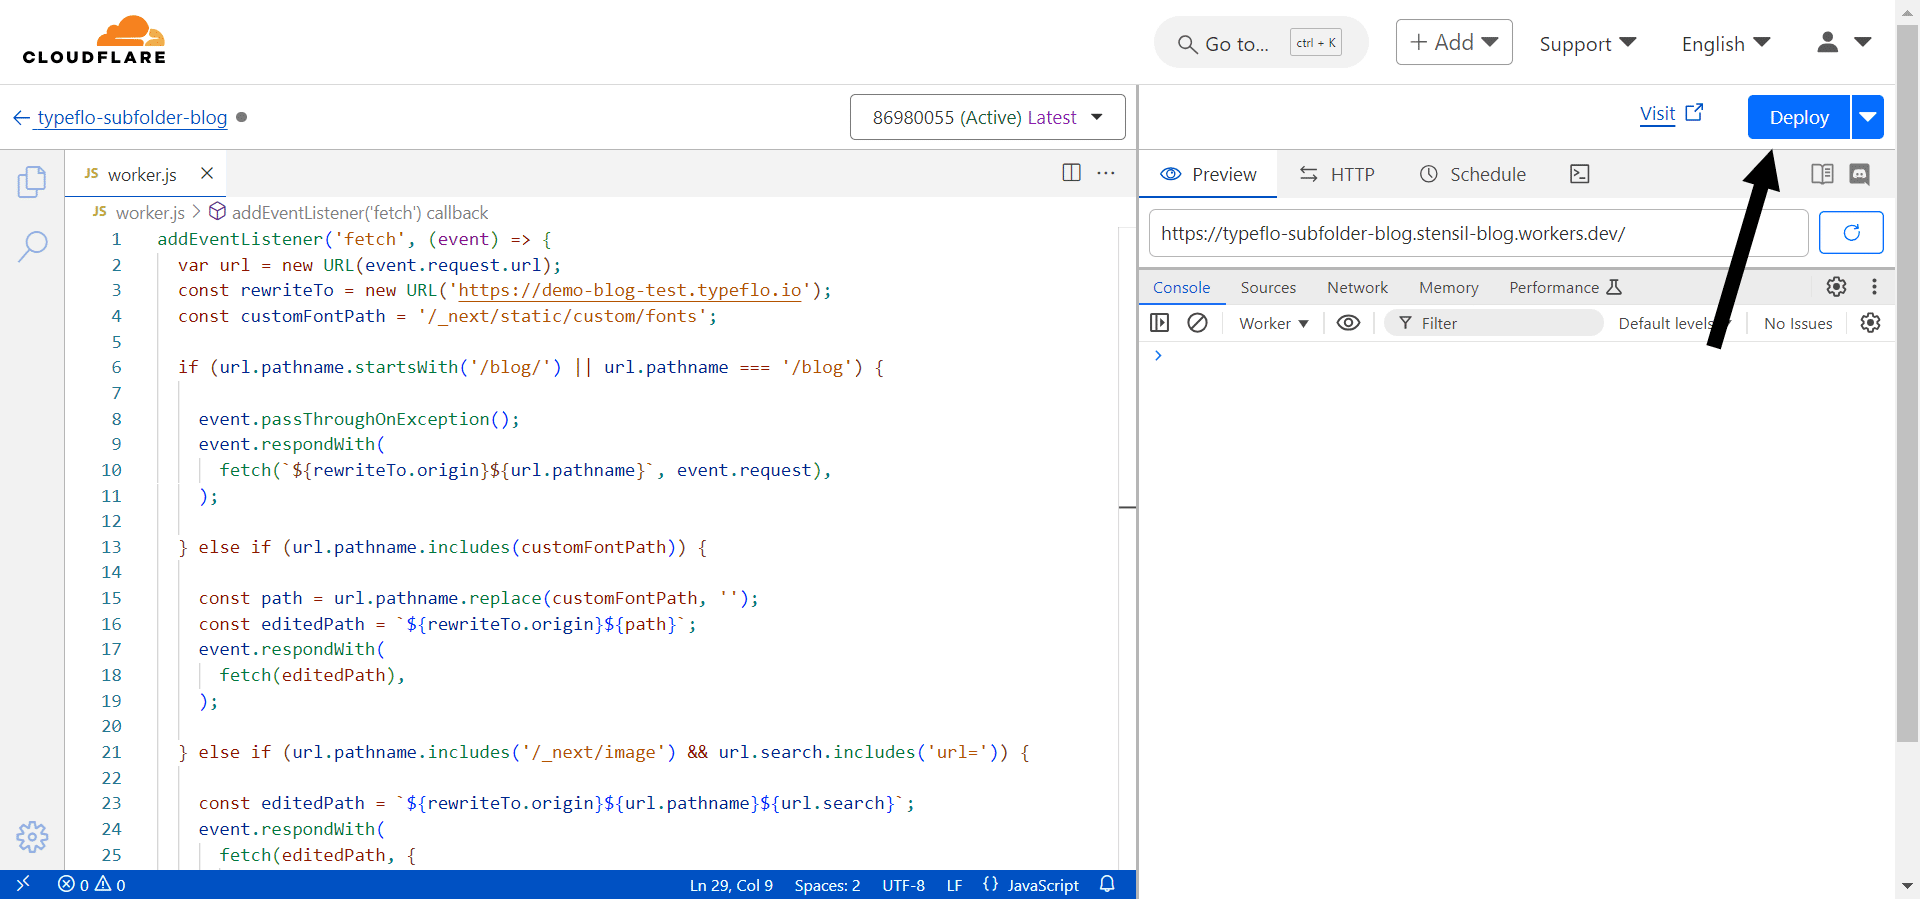1920x899 pixels.
Task: Open the Manage gear icon in sidebar
Action: [x=32, y=837]
